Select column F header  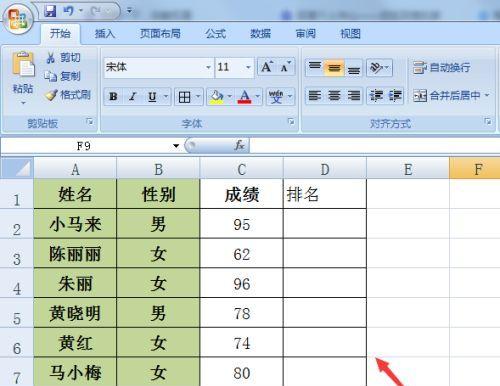475,169
